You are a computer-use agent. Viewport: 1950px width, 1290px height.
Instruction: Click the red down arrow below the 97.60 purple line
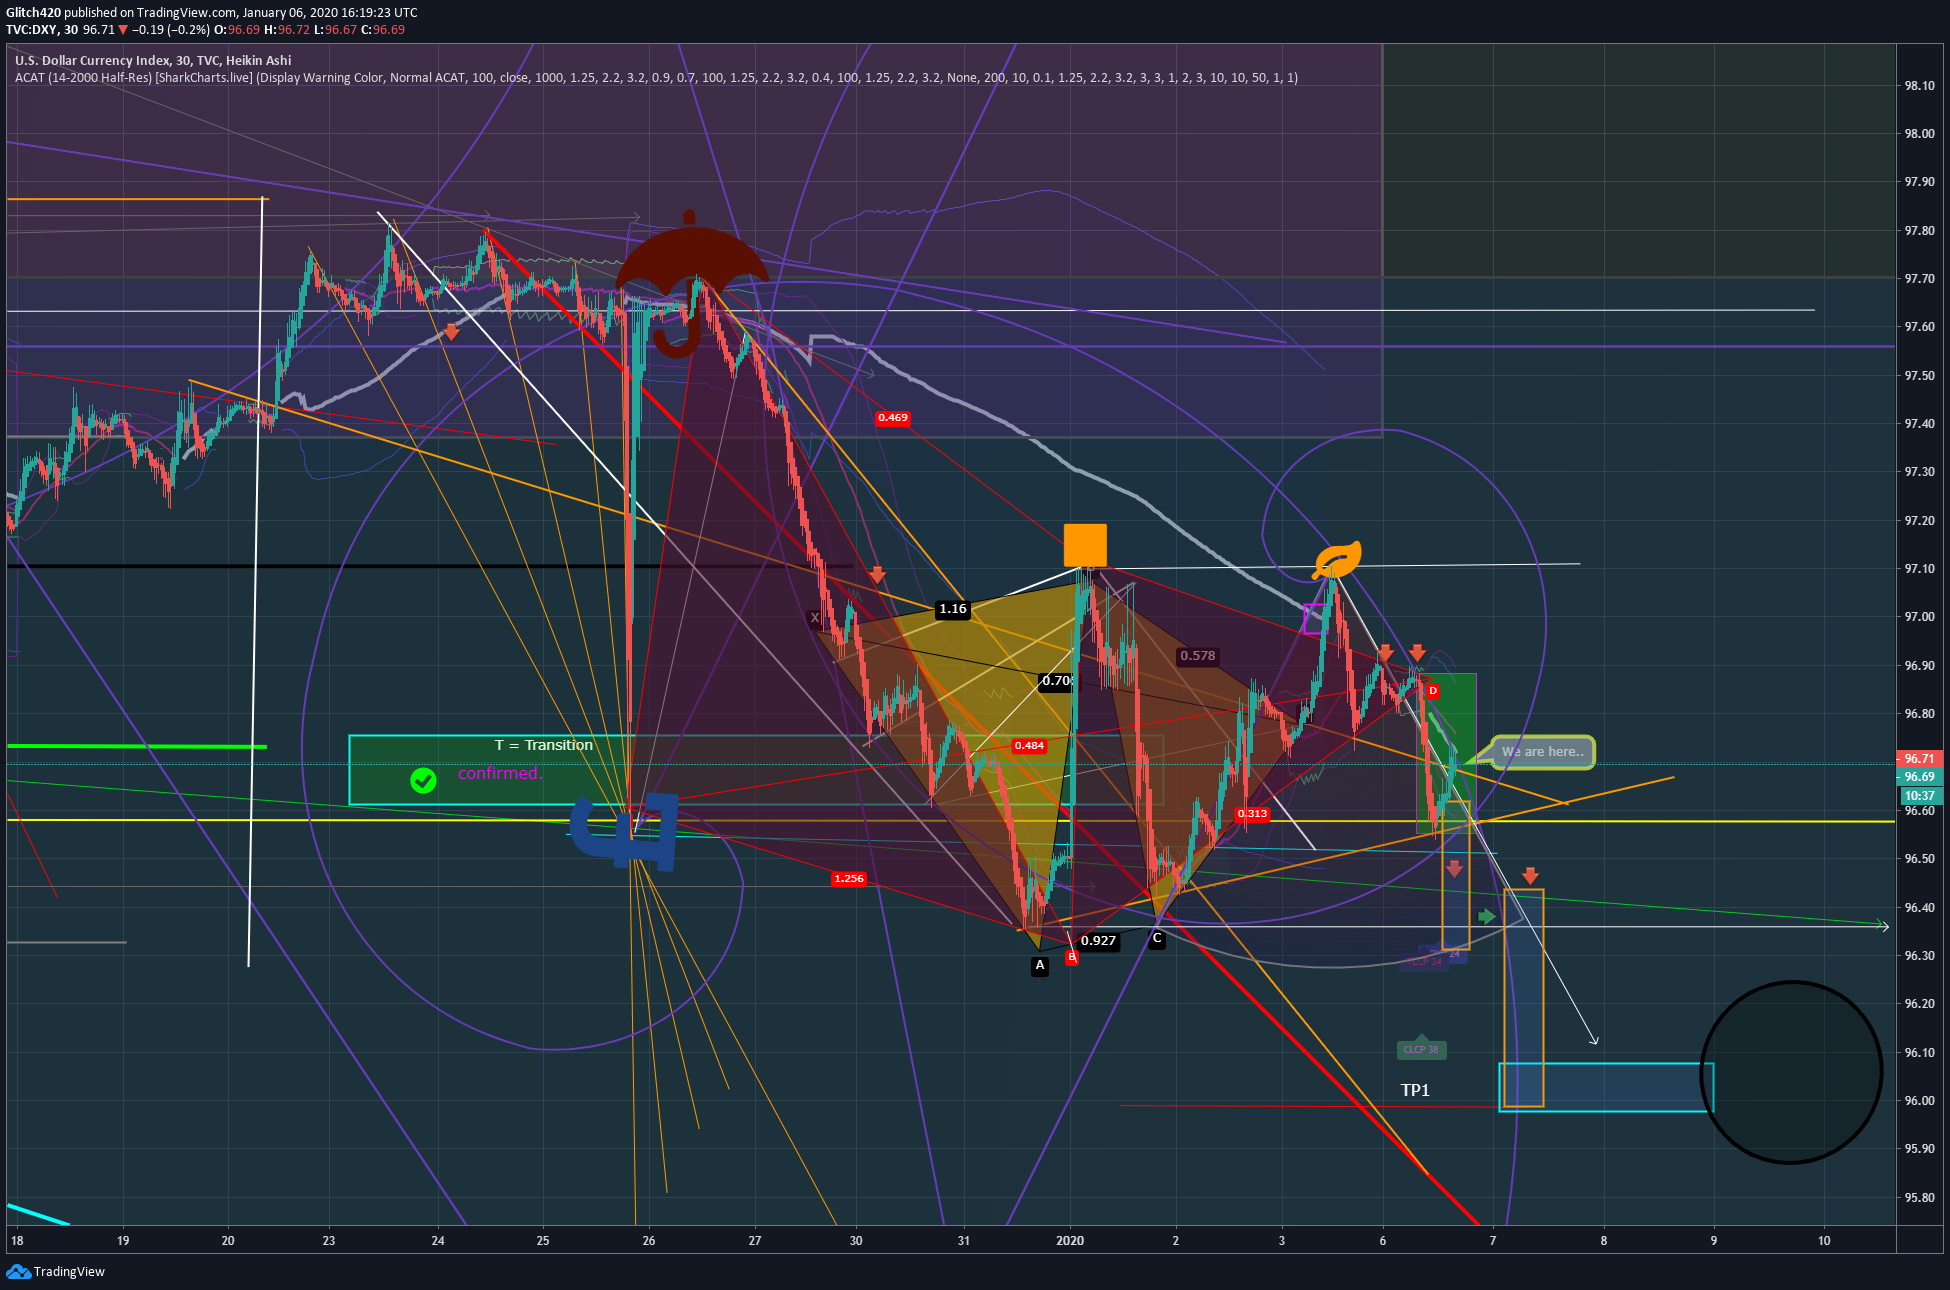[x=451, y=332]
